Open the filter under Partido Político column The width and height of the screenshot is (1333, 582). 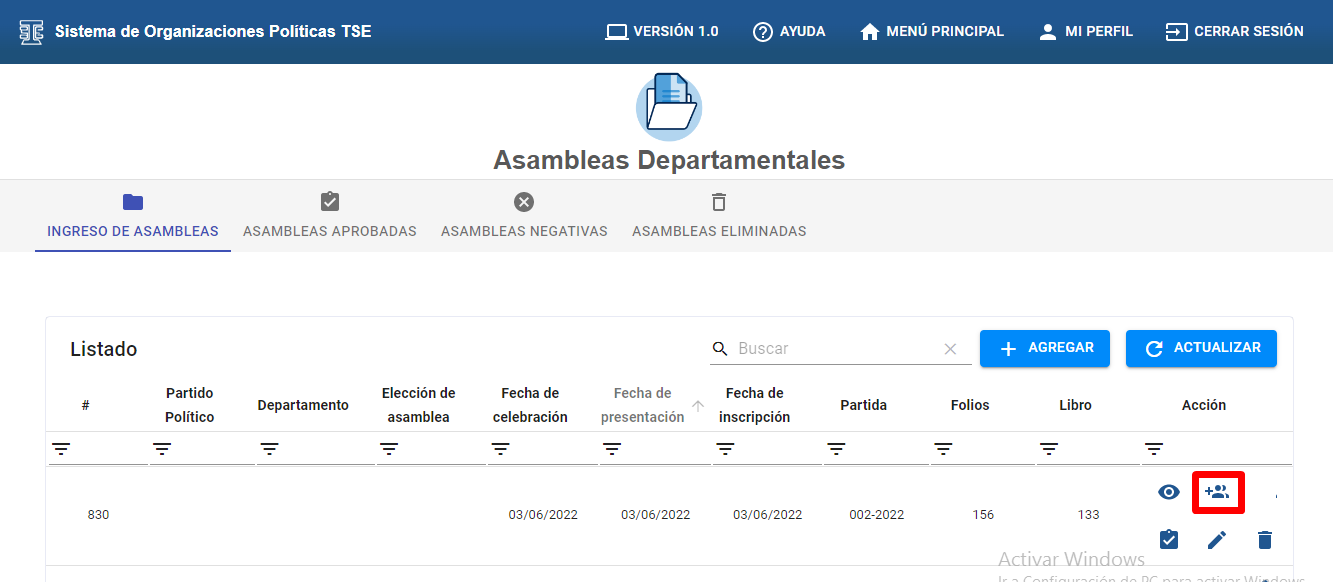point(162,449)
